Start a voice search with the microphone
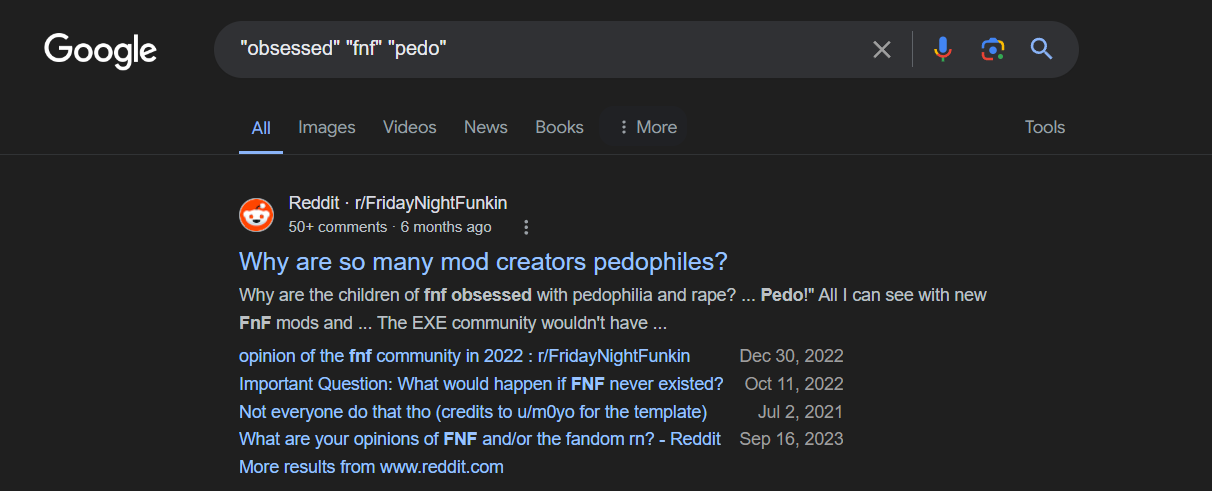The width and height of the screenshot is (1212, 491). click(942, 49)
